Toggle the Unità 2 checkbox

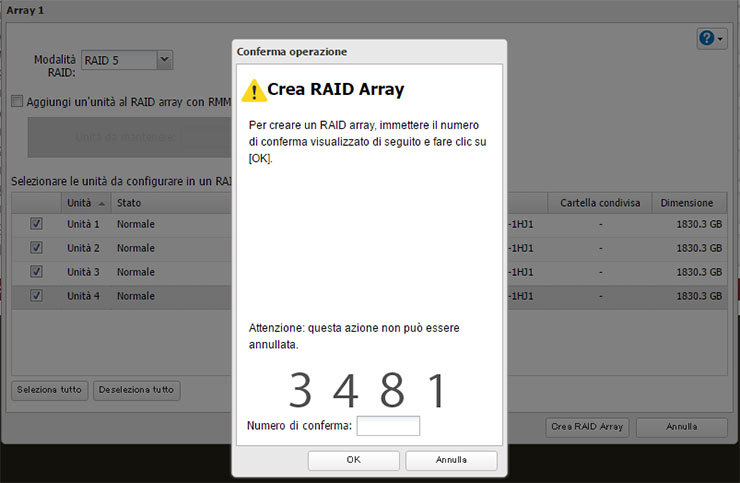click(x=37, y=248)
